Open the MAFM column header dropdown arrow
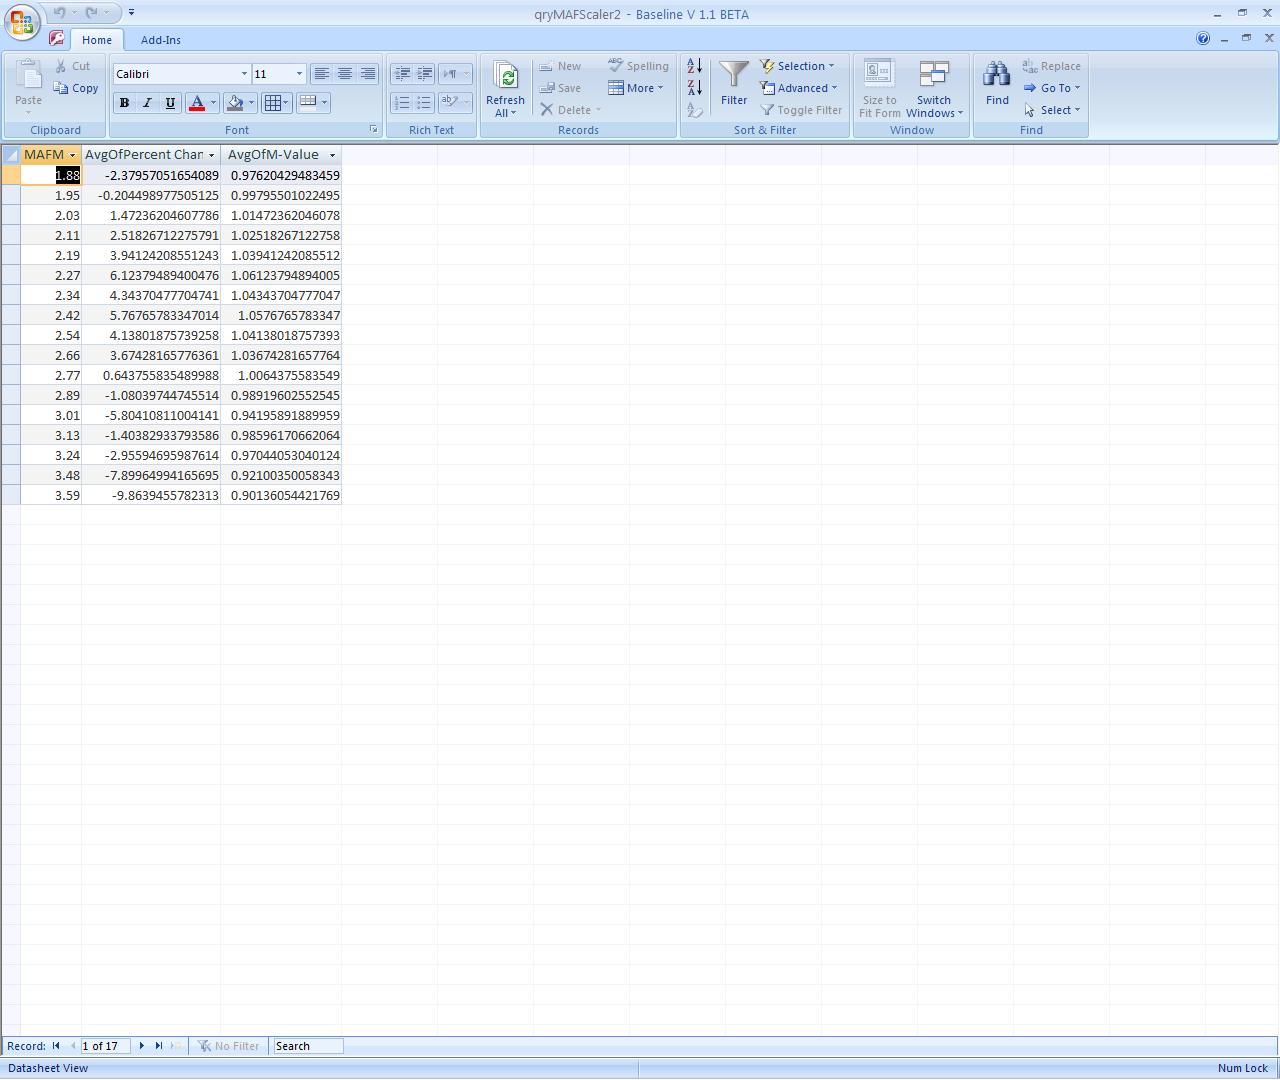 coord(72,155)
